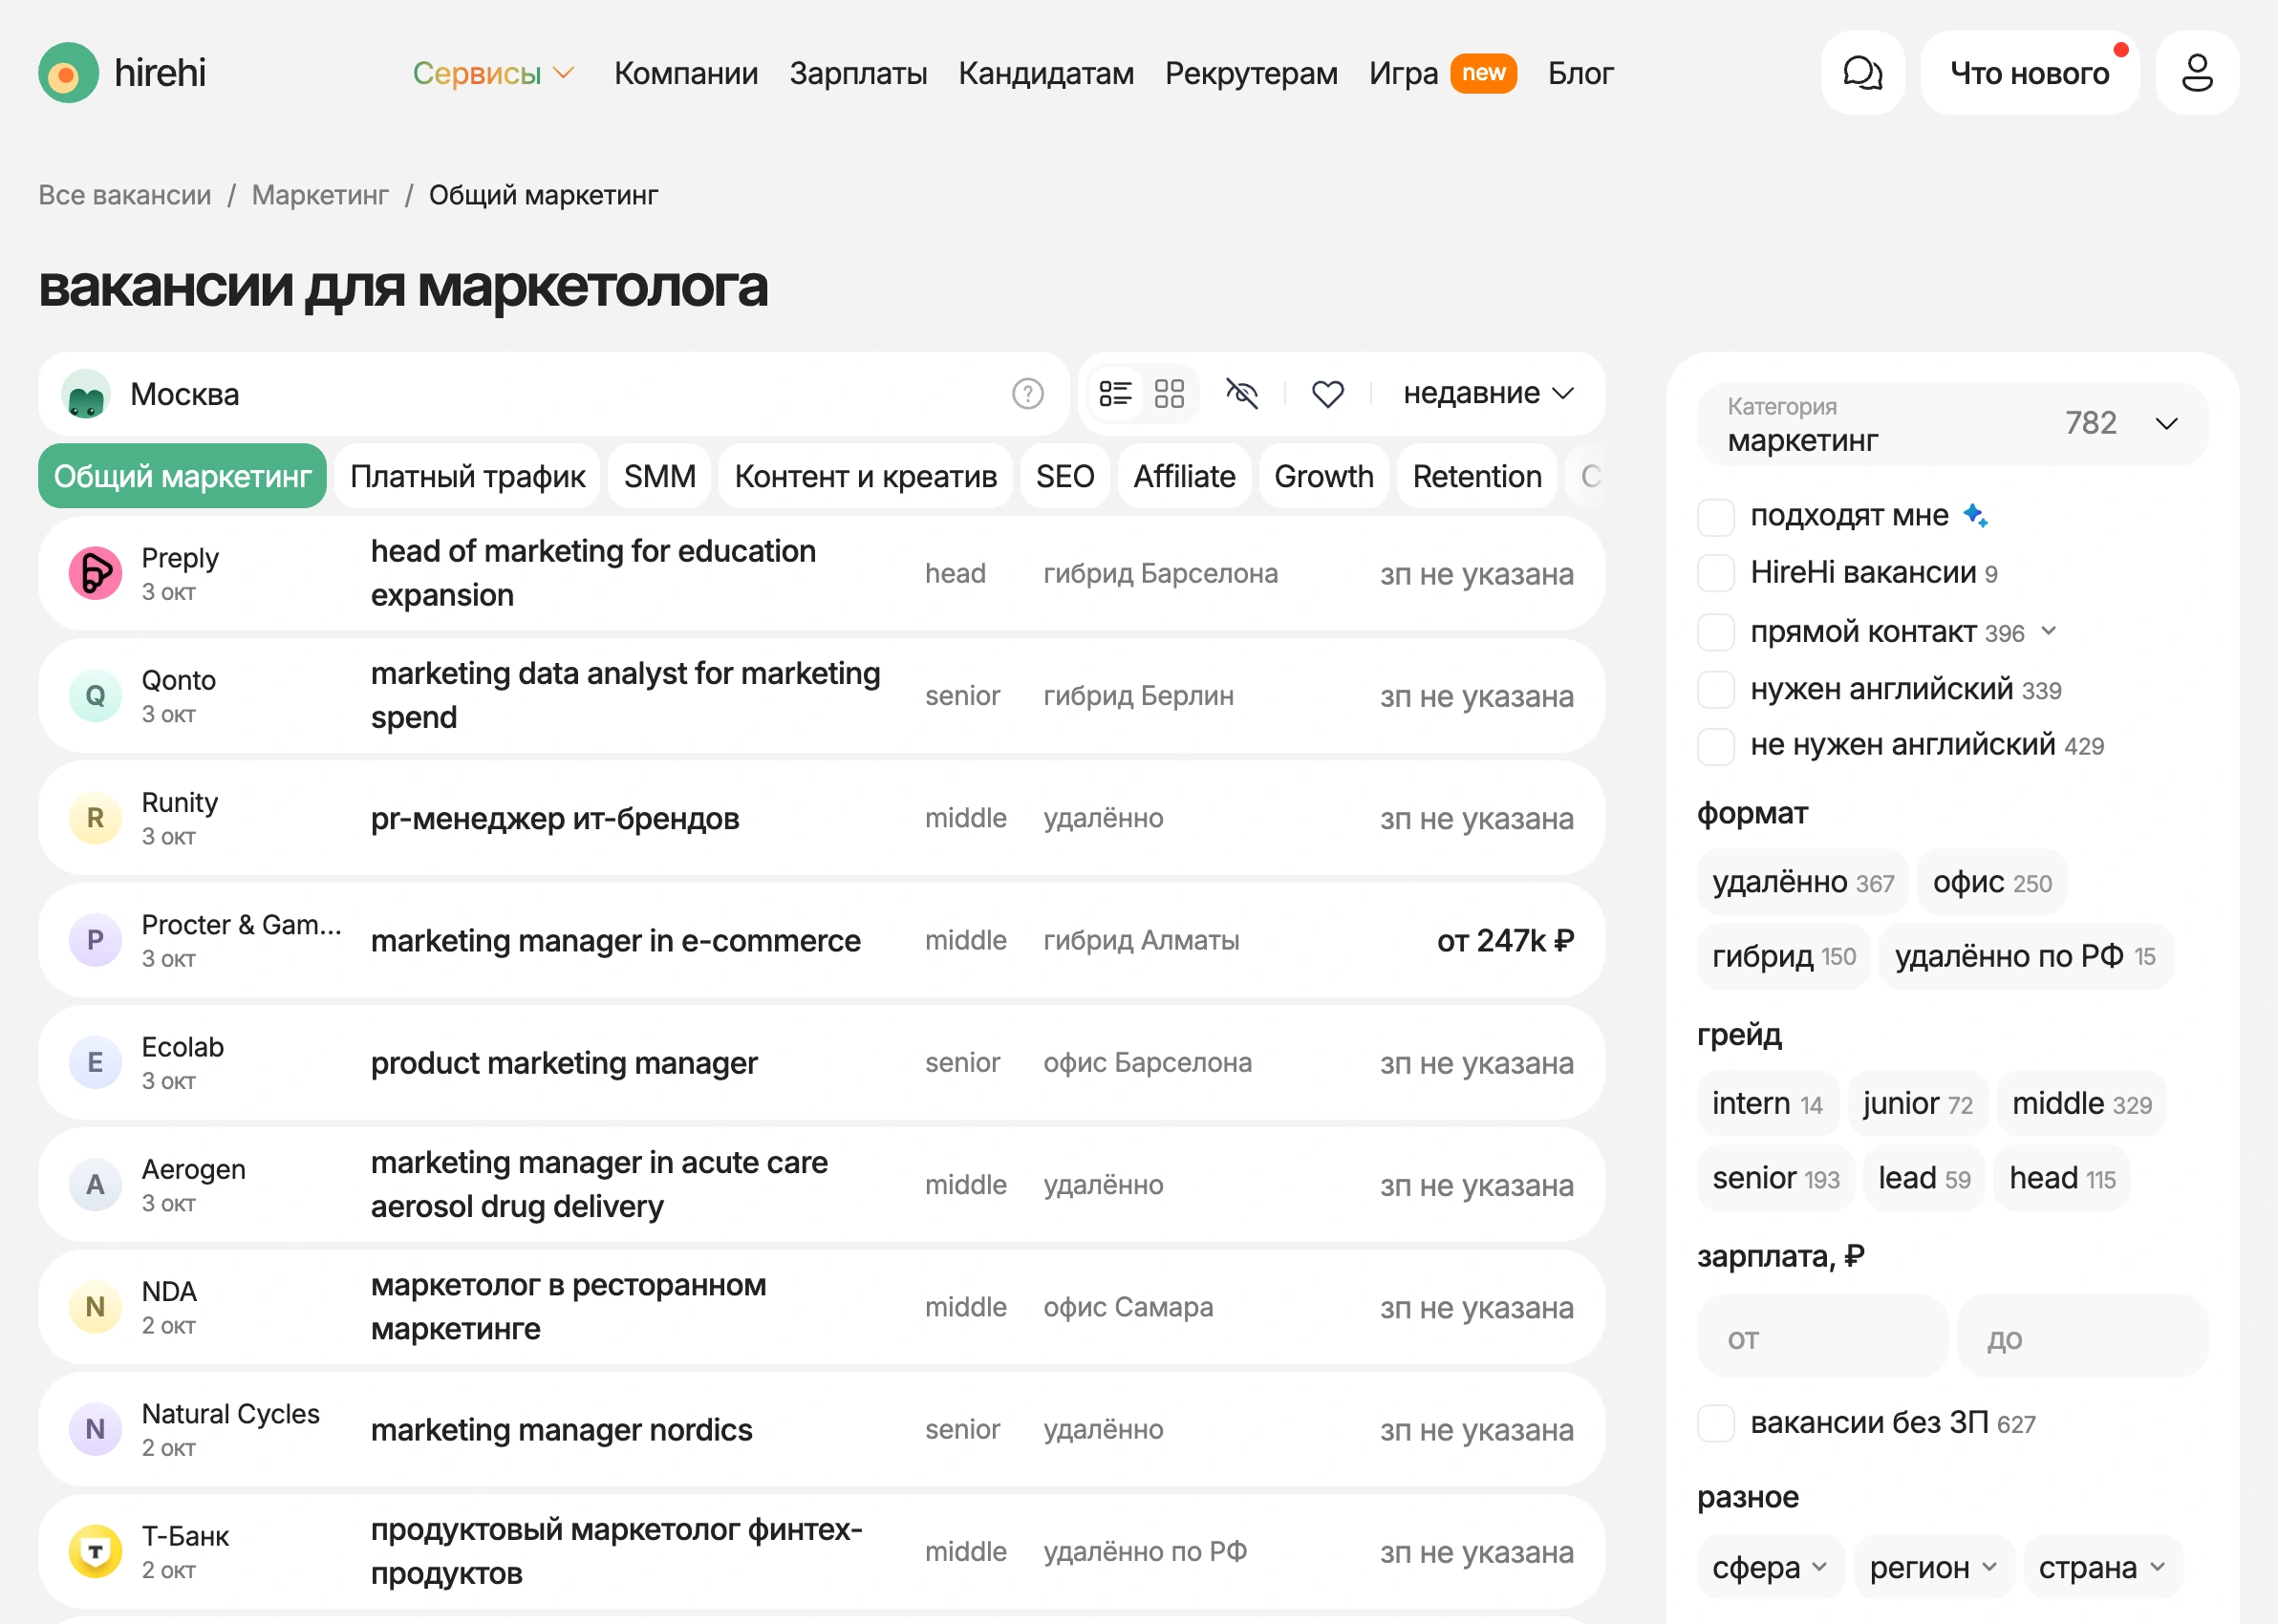This screenshot has width=2278, height=1624.
Task: Click the search help question mark icon
Action: 1027,394
